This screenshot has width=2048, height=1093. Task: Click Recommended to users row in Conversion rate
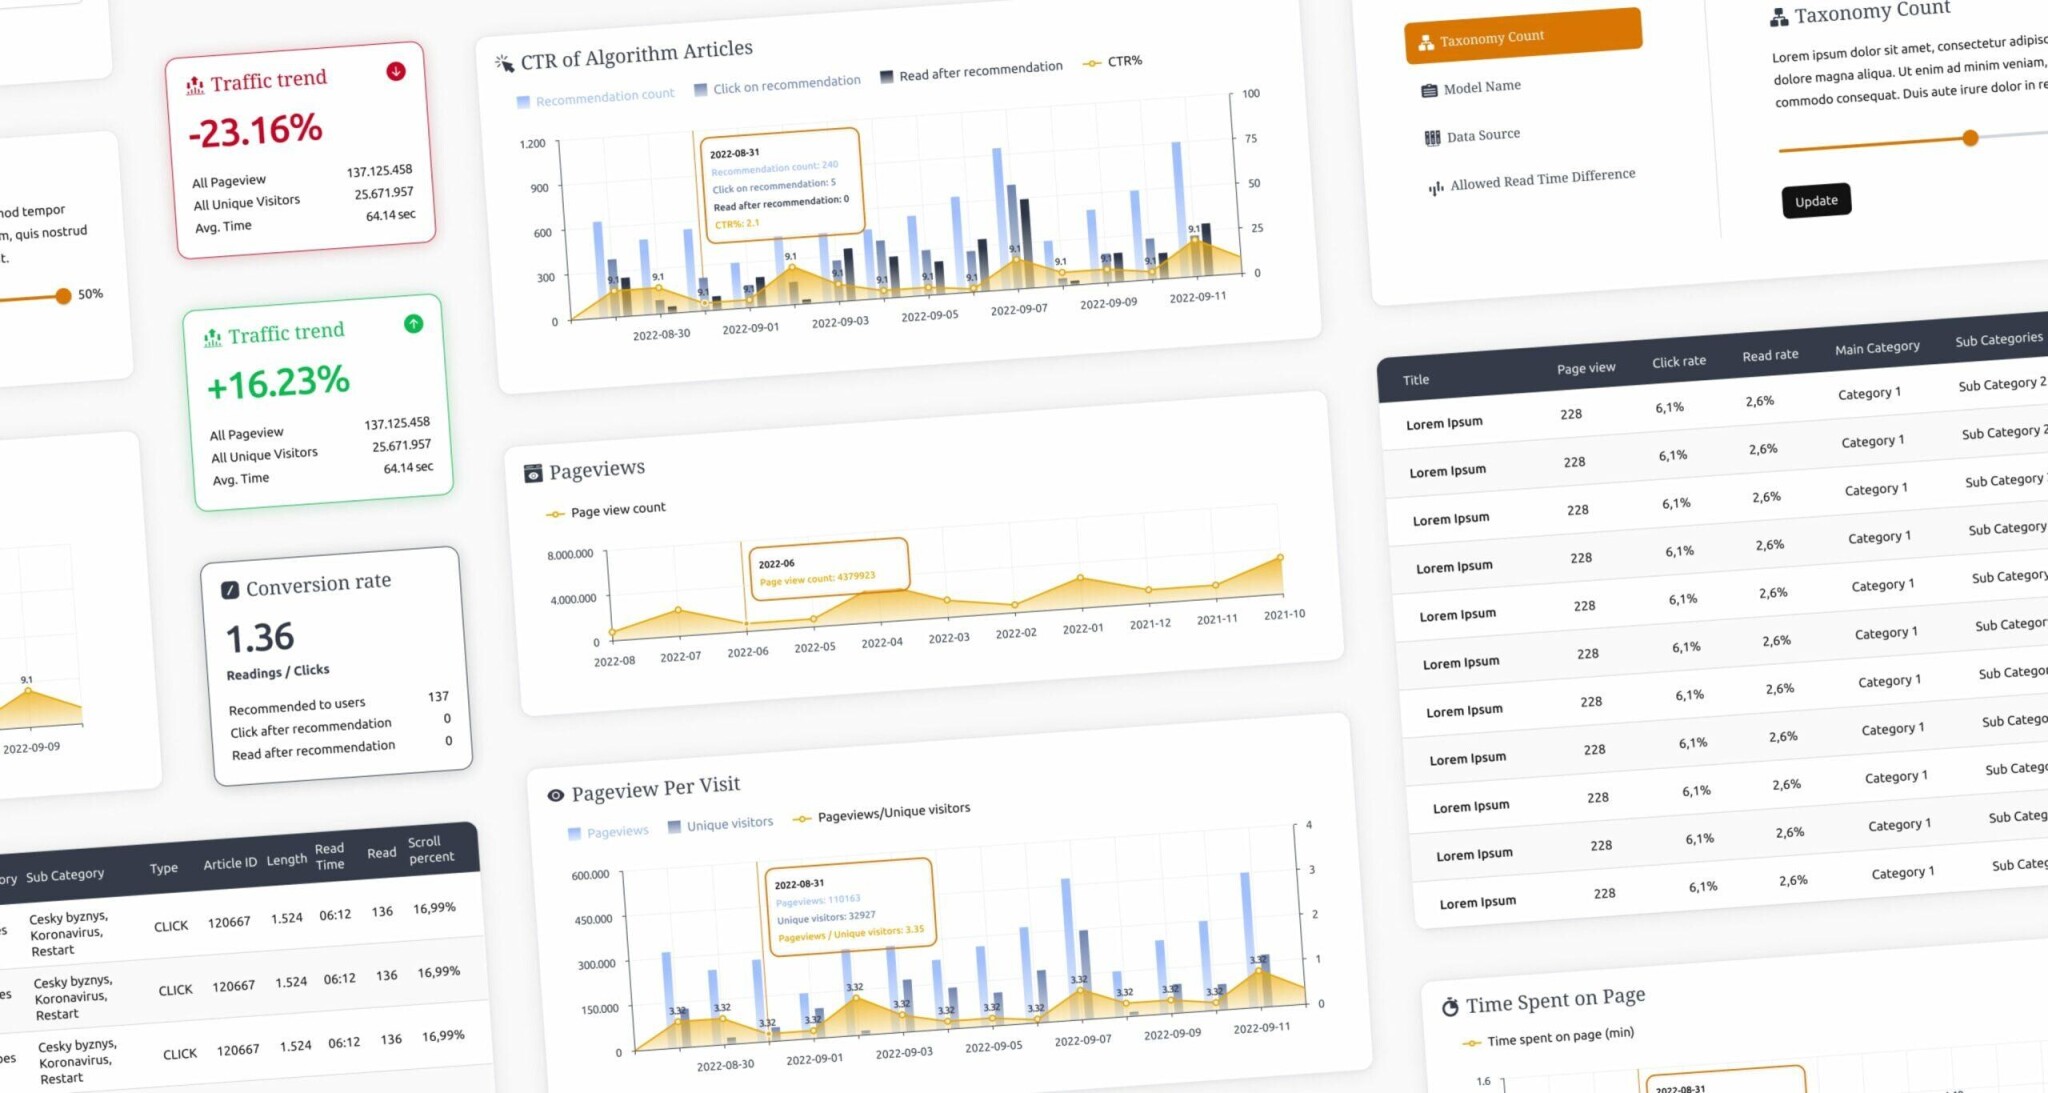click(x=340, y=702)
